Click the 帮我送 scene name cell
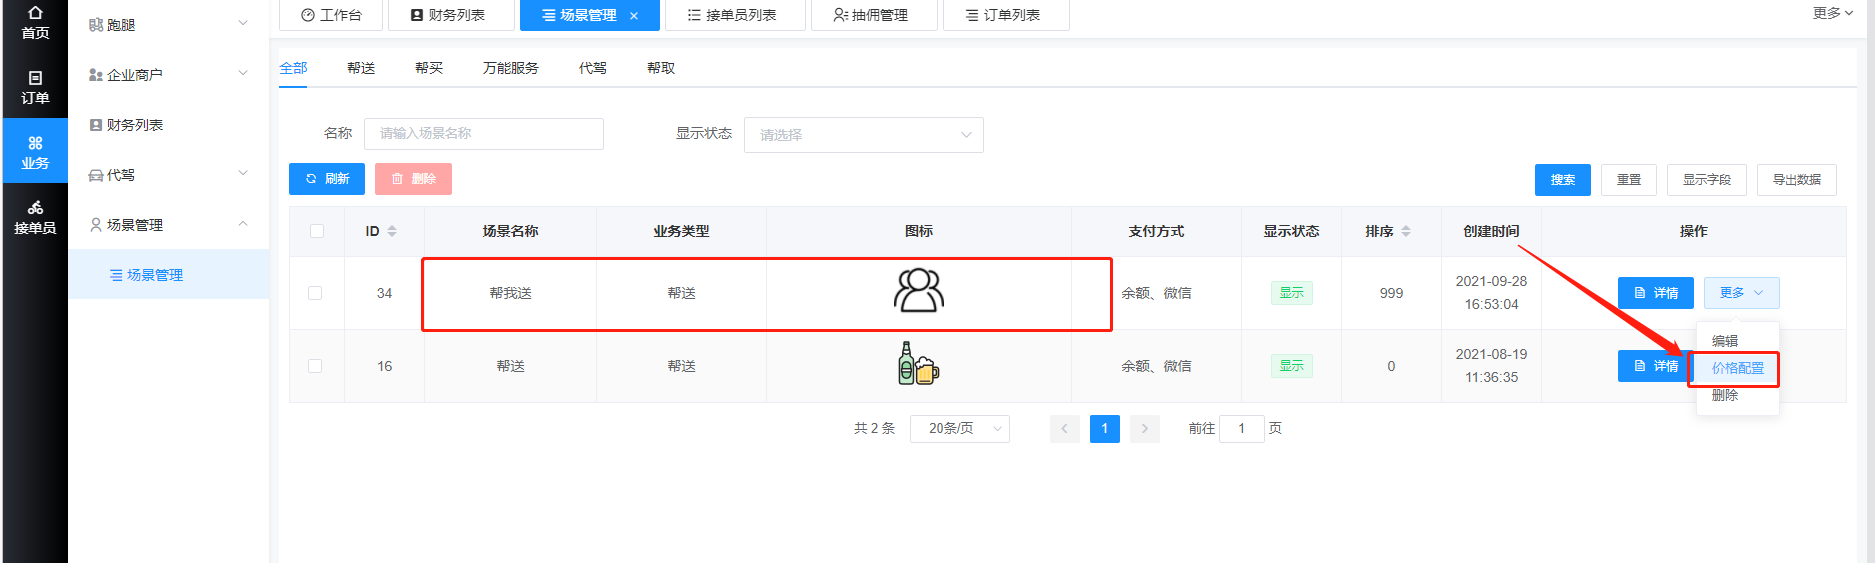This screenshot has height=563, width=1875. pos(511,293)
